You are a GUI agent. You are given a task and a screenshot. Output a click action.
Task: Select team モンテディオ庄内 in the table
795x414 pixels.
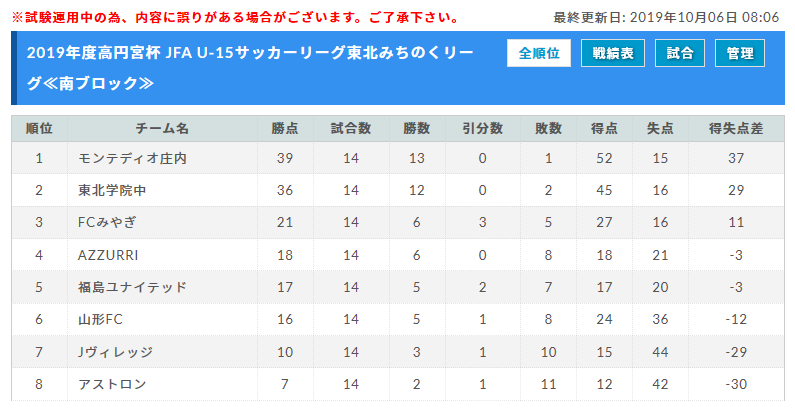132,159
